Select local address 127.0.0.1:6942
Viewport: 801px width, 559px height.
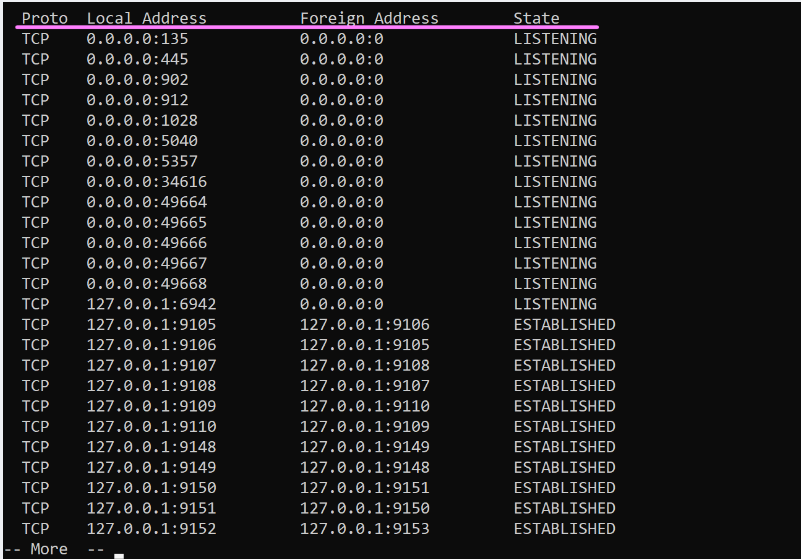tap(151, 305)
